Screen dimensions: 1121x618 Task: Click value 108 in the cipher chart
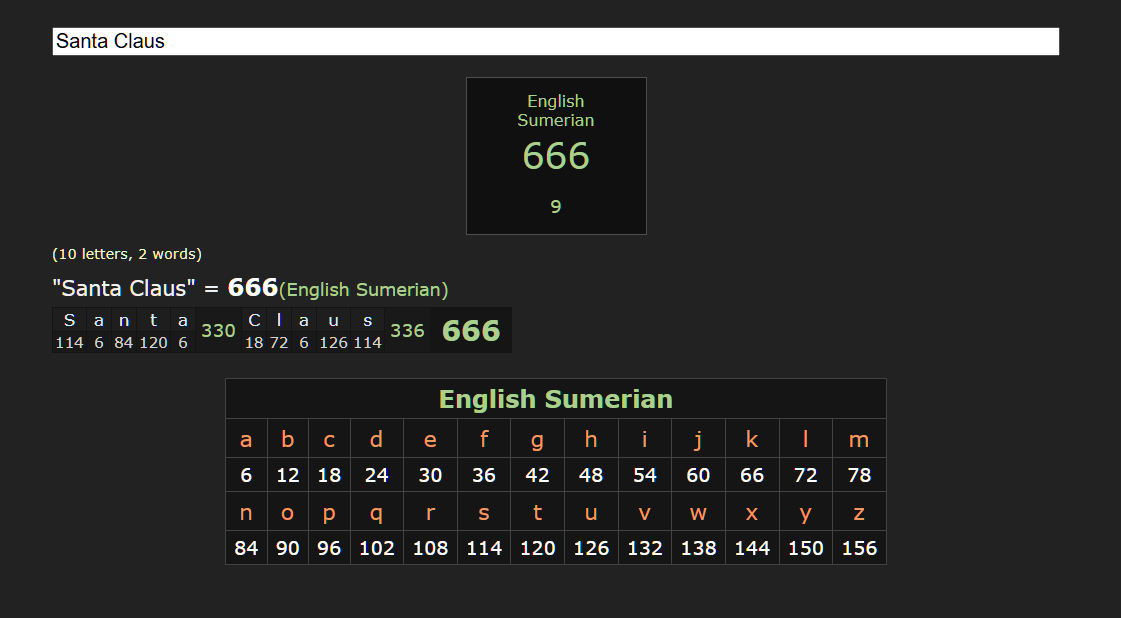click(x=430, y=548)
